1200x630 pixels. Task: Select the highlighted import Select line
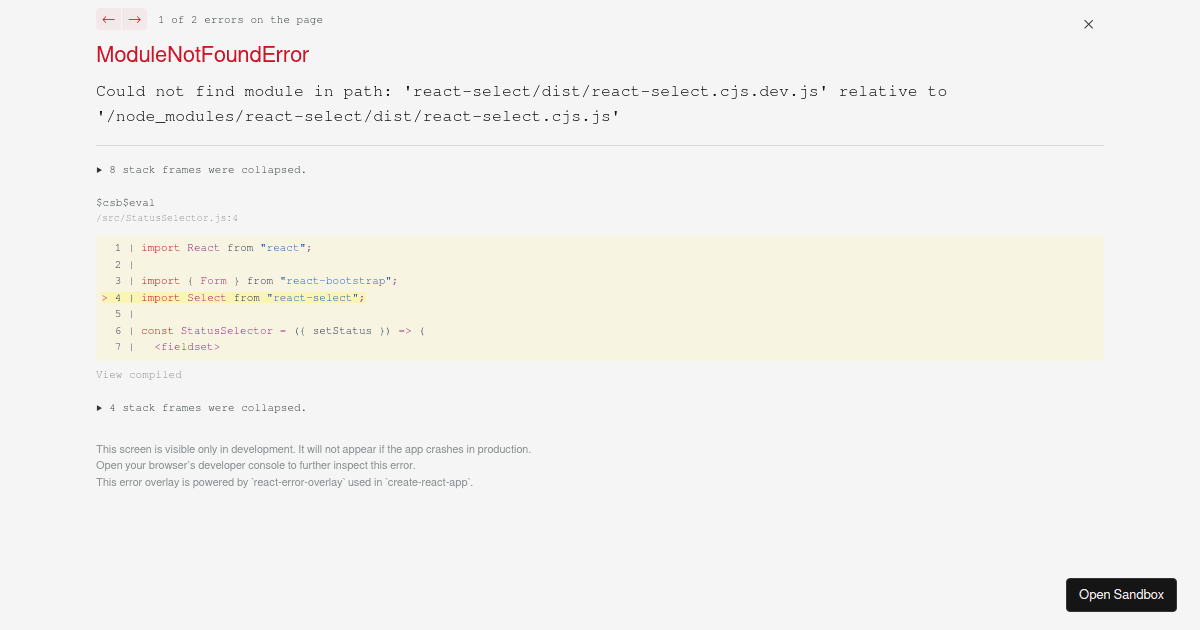click(x=240, y=297)
